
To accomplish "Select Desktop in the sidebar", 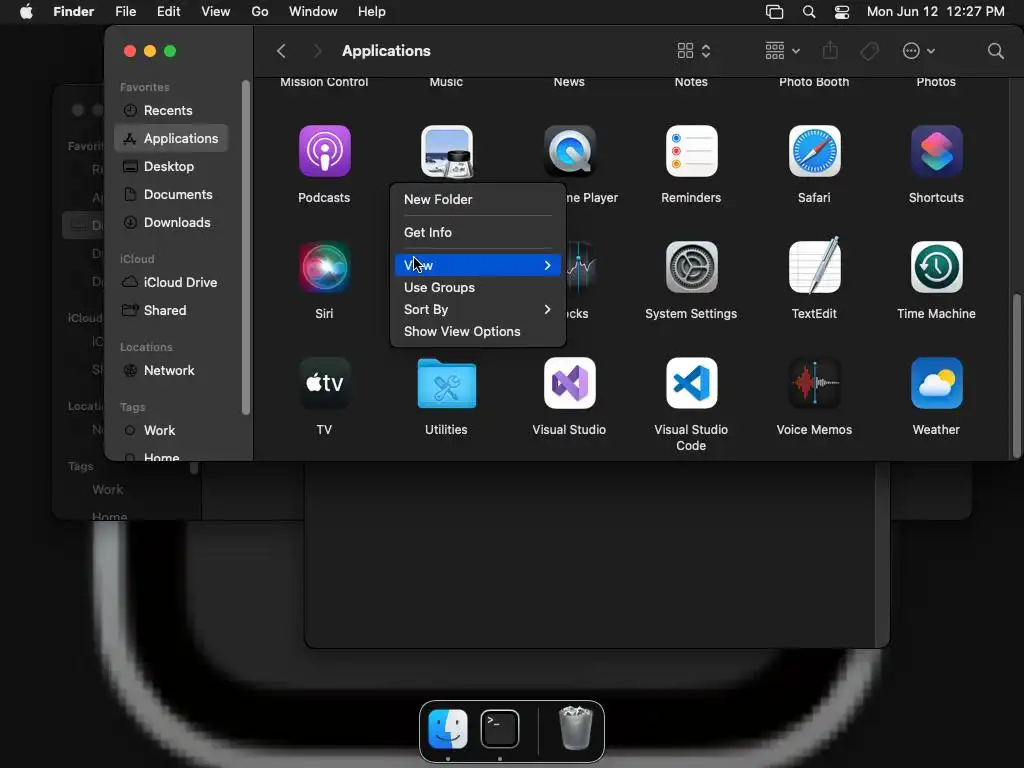I will [171, 167].
